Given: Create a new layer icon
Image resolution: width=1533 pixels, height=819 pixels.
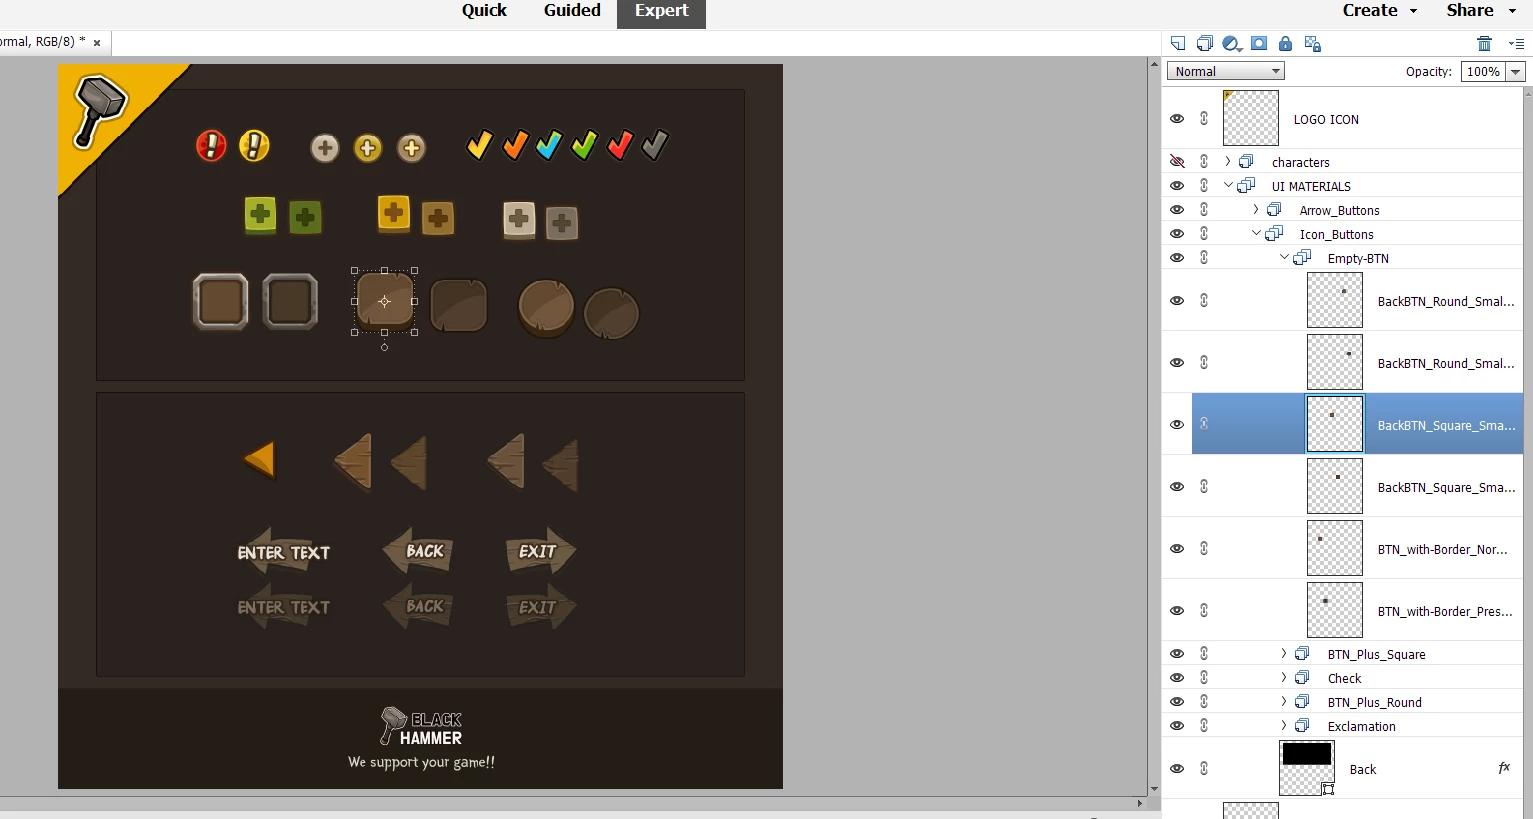Looking at the screenshot, I should (1178, 43).
